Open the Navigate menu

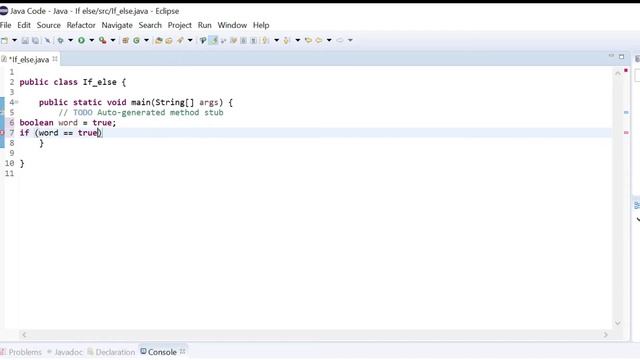[117, 25]
